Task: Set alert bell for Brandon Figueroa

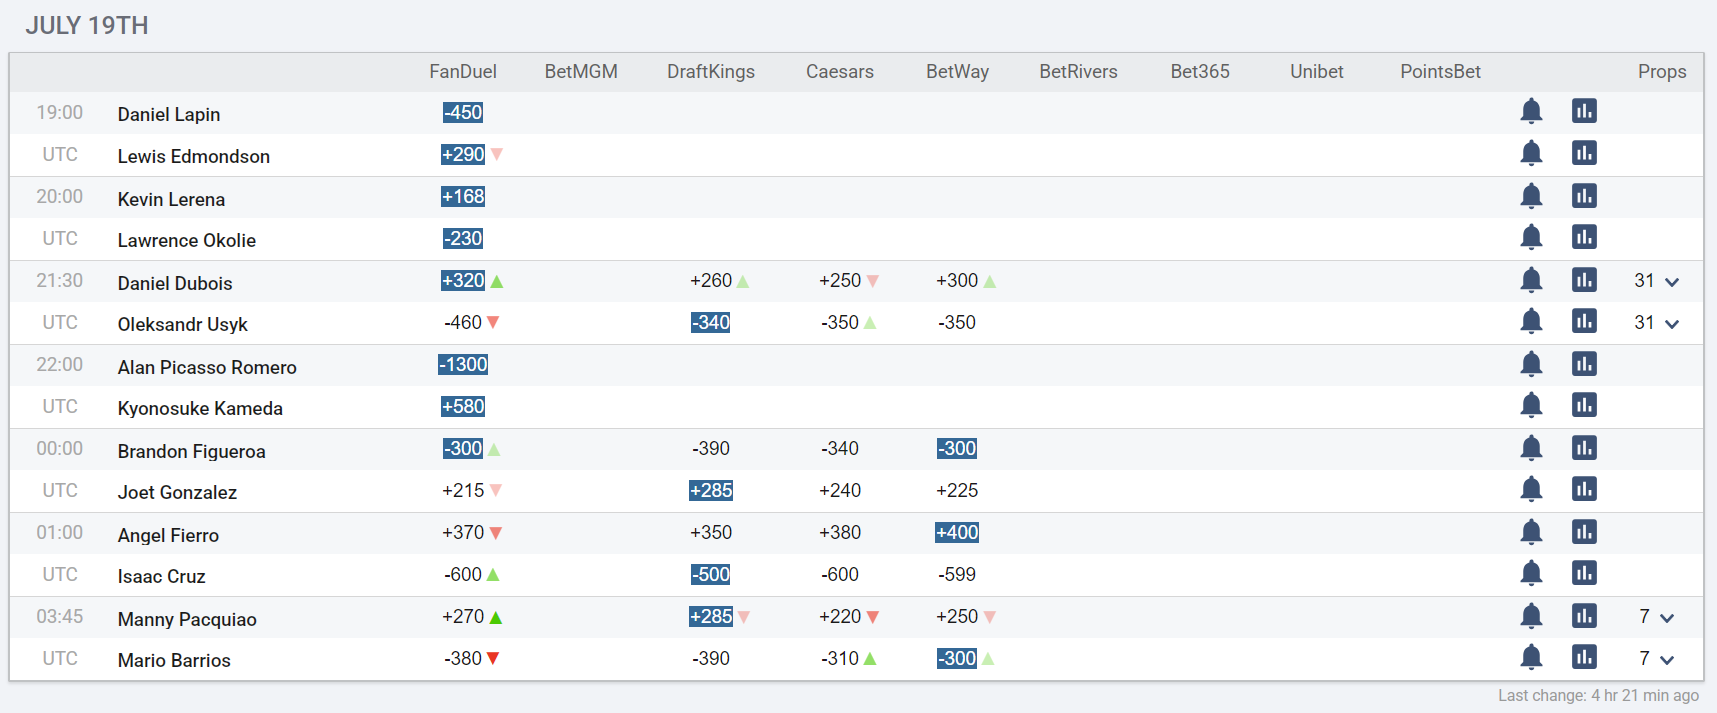Action: [1531, 448]
